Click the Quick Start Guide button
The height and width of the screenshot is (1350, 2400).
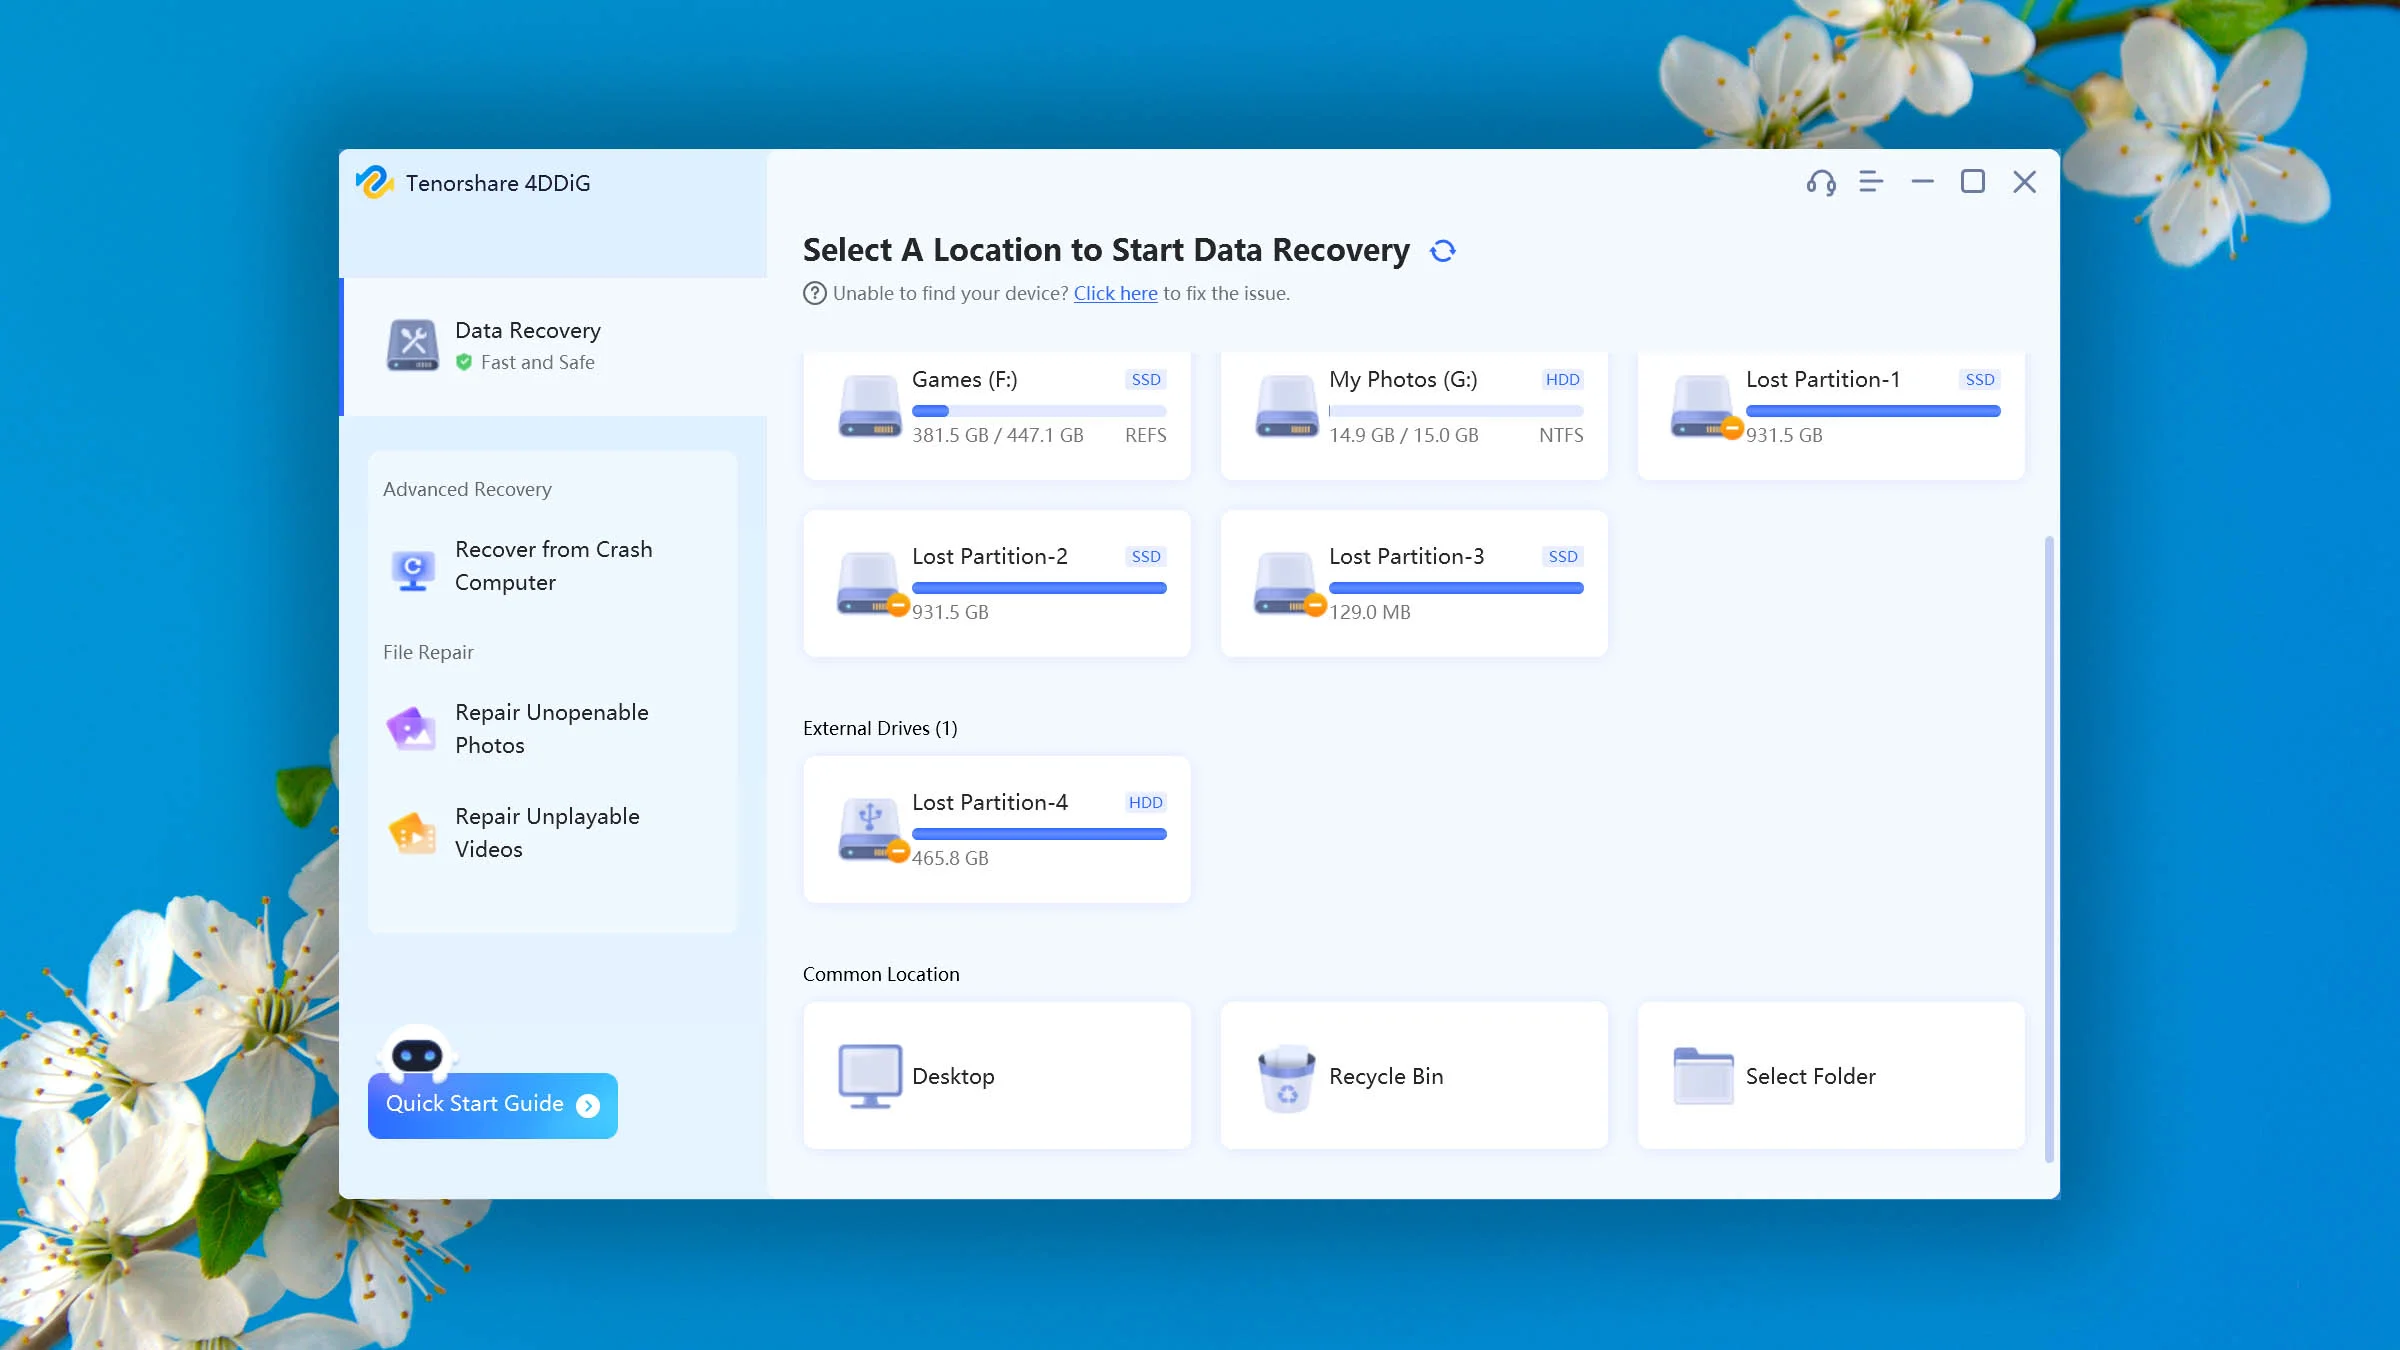492,1104
